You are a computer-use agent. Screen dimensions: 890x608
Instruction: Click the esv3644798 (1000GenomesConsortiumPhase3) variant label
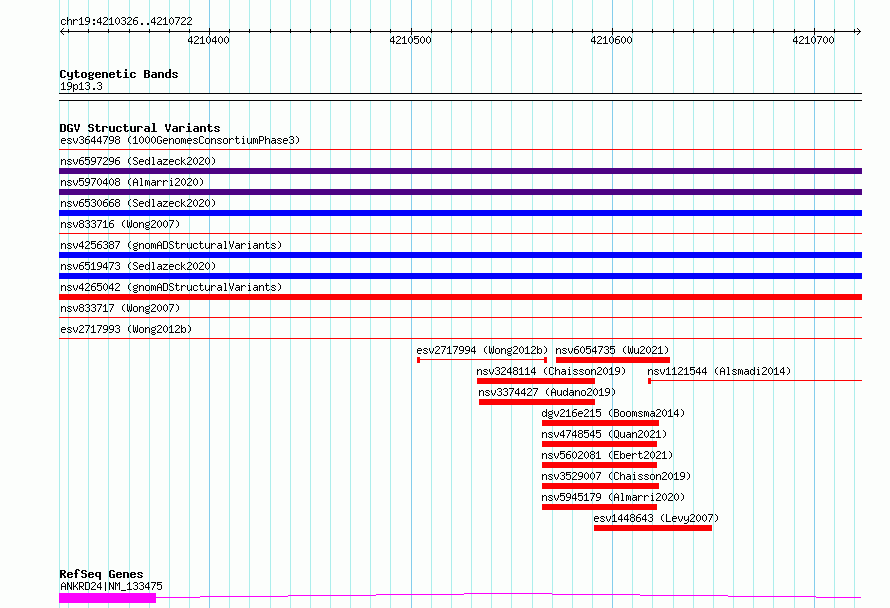[180, 140]
